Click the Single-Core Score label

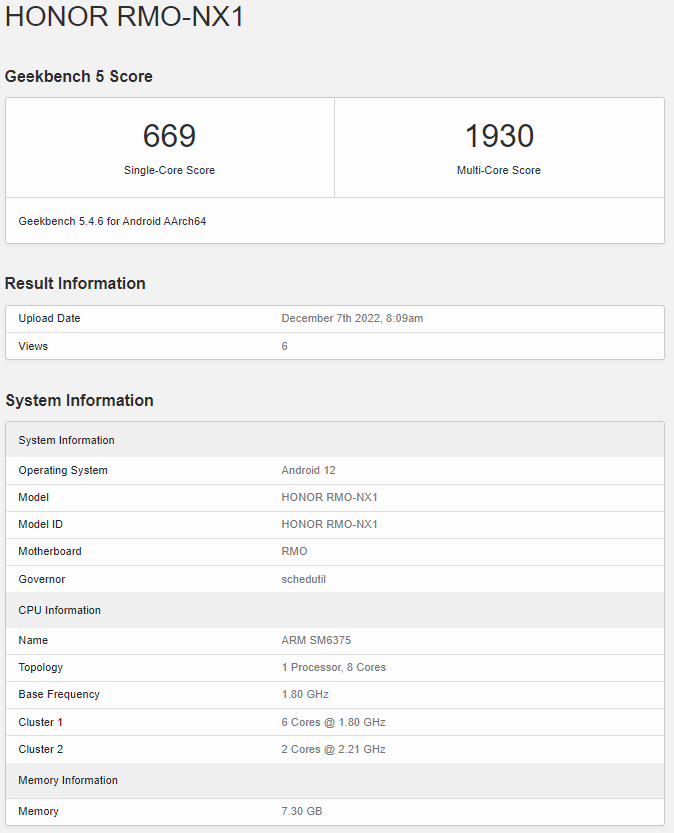(x=169, y=170)
